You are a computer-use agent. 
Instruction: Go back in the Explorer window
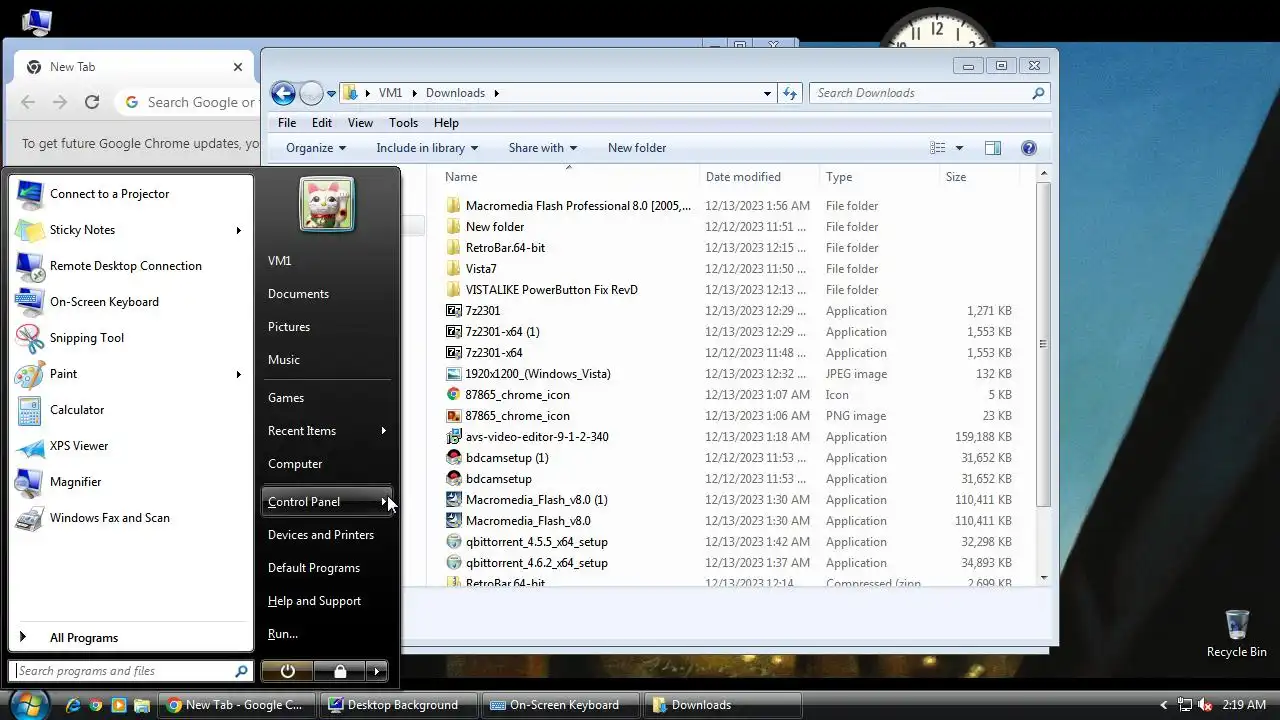283,93
